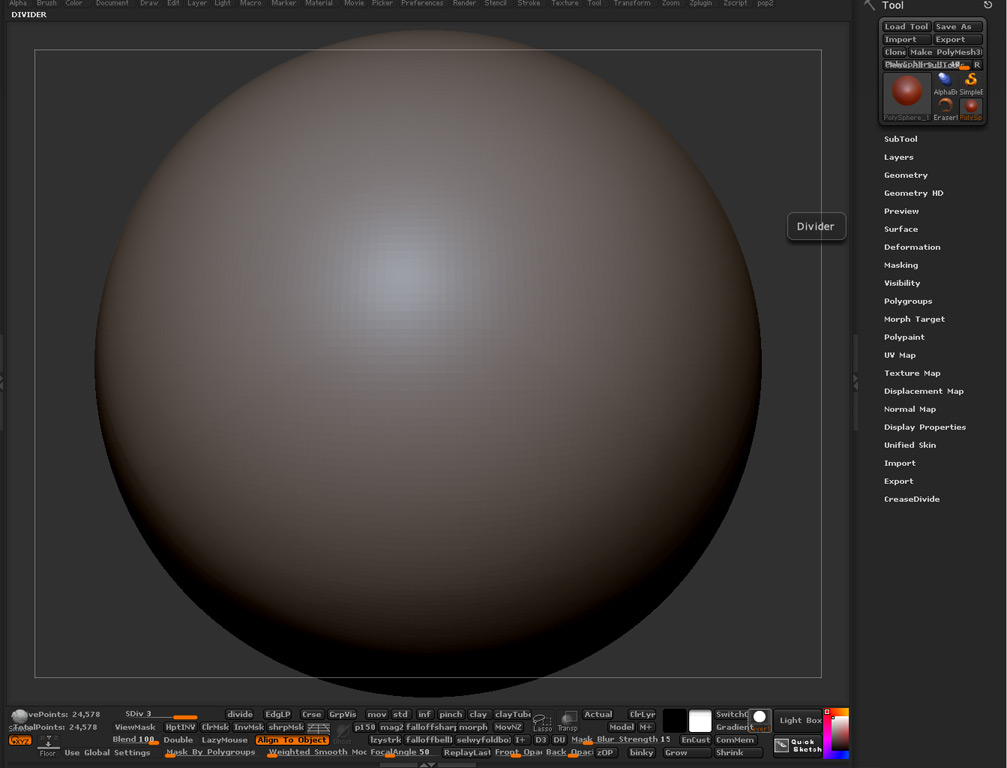Click the EdgLP button
This screenshot has width=1007, height=768.
pos(277,714)
